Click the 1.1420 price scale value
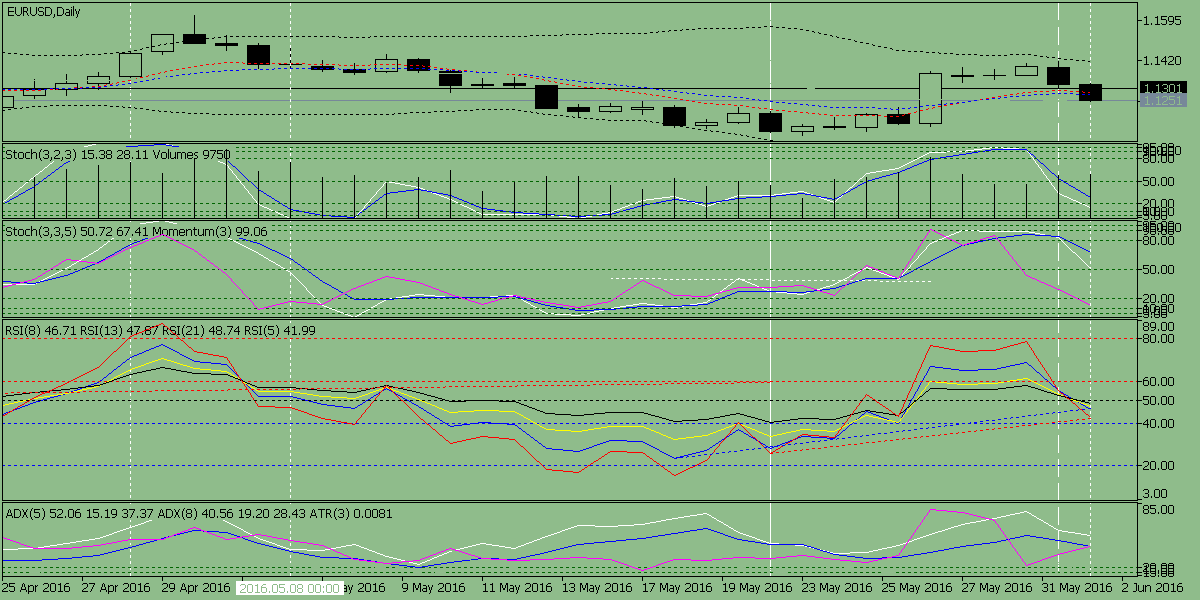 (x=1164, y=60)
